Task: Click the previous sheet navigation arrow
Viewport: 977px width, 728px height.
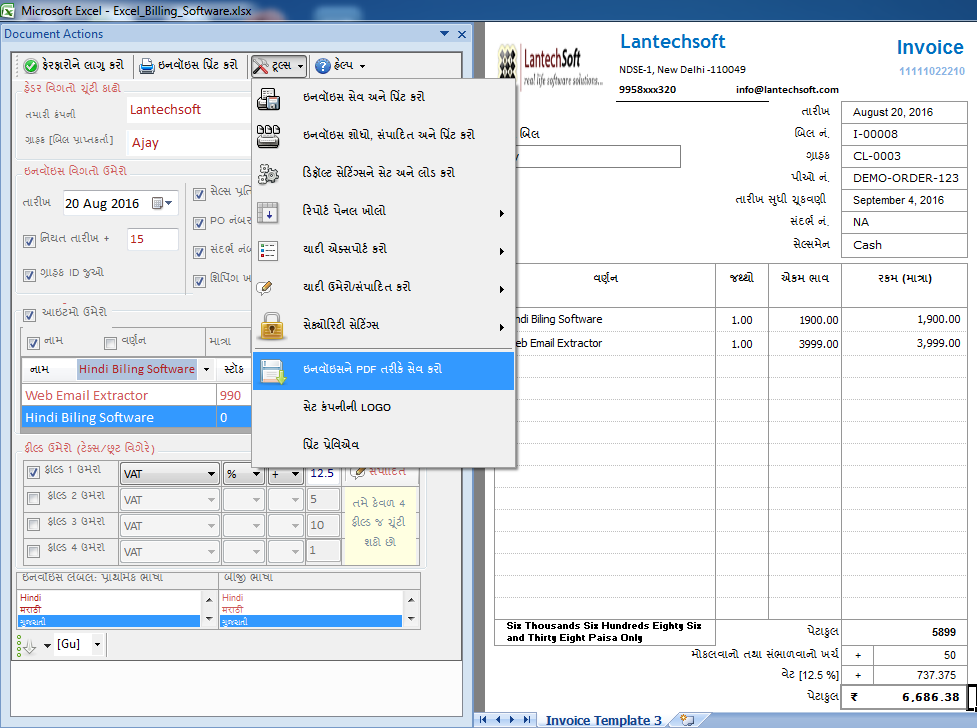Action: tap(498, 719)
